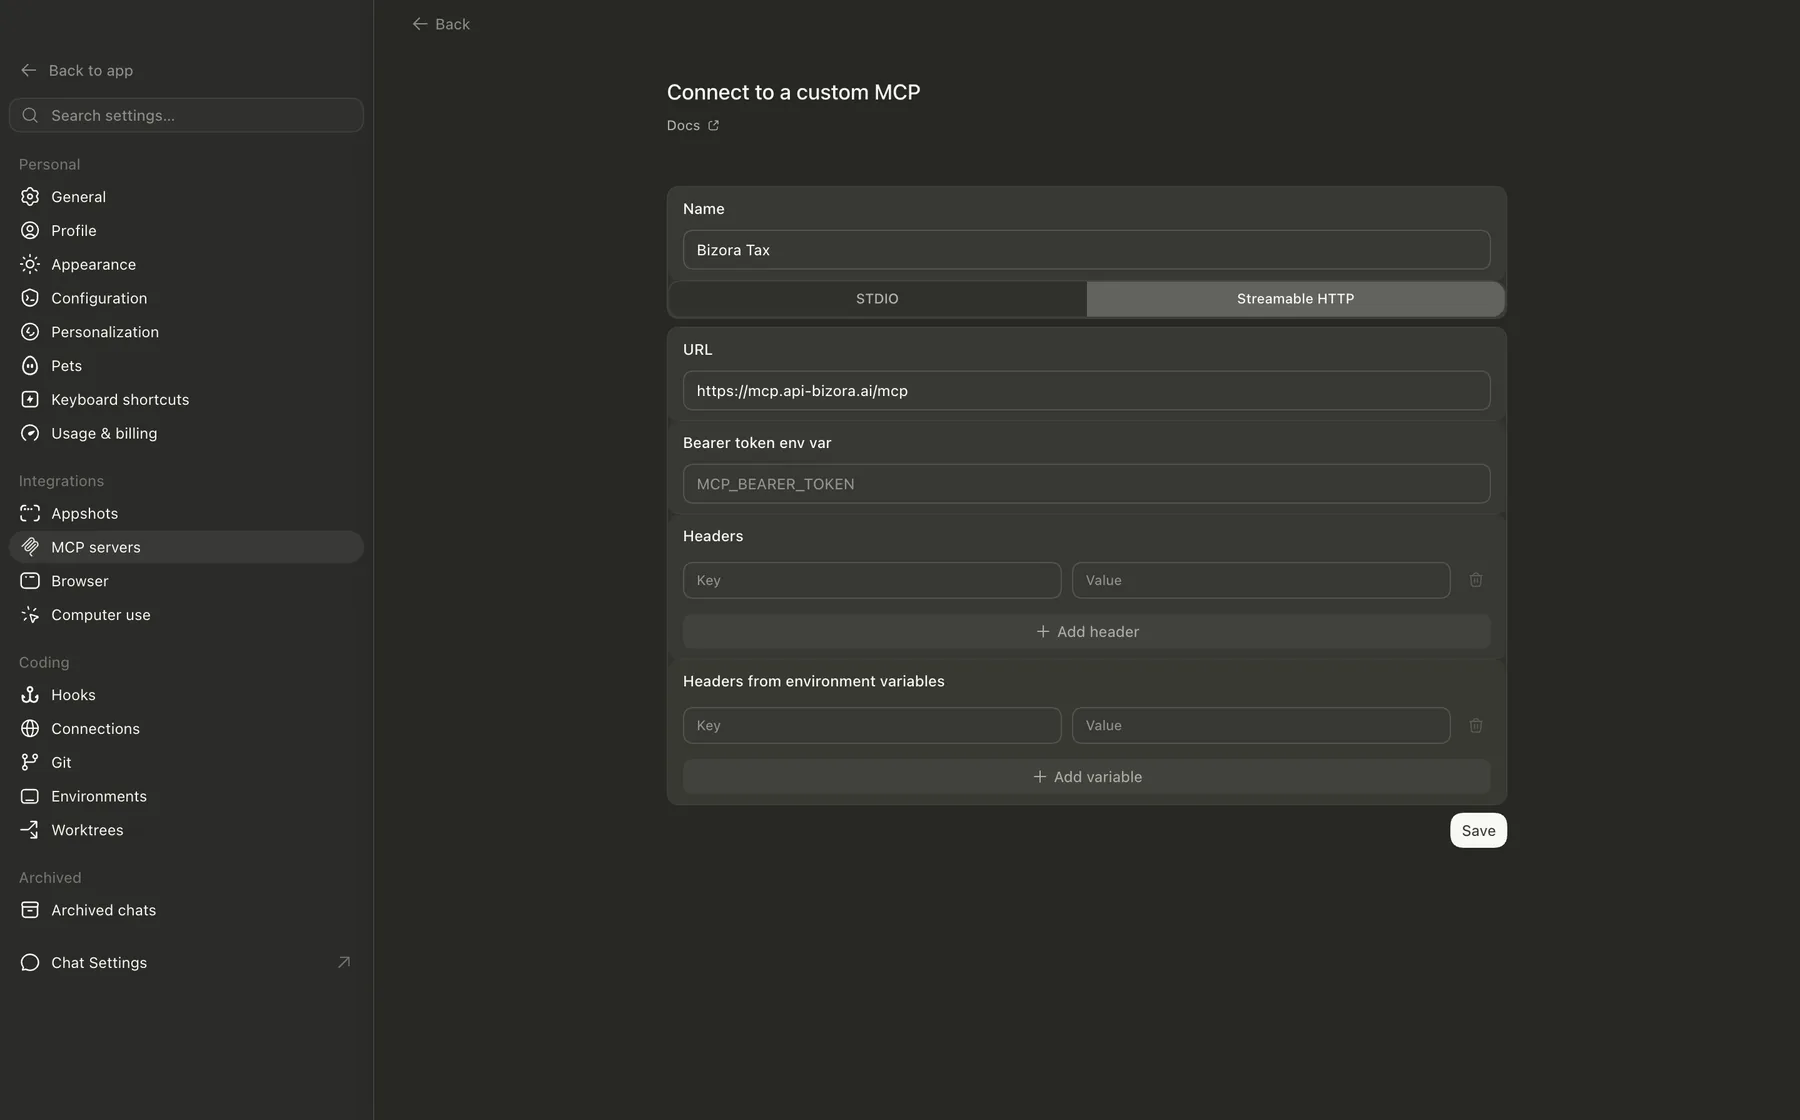Image resolution: width=1800 pixels, height=1120 pixels.
Task: Click the Personalization icon
Action: point(30,332)
